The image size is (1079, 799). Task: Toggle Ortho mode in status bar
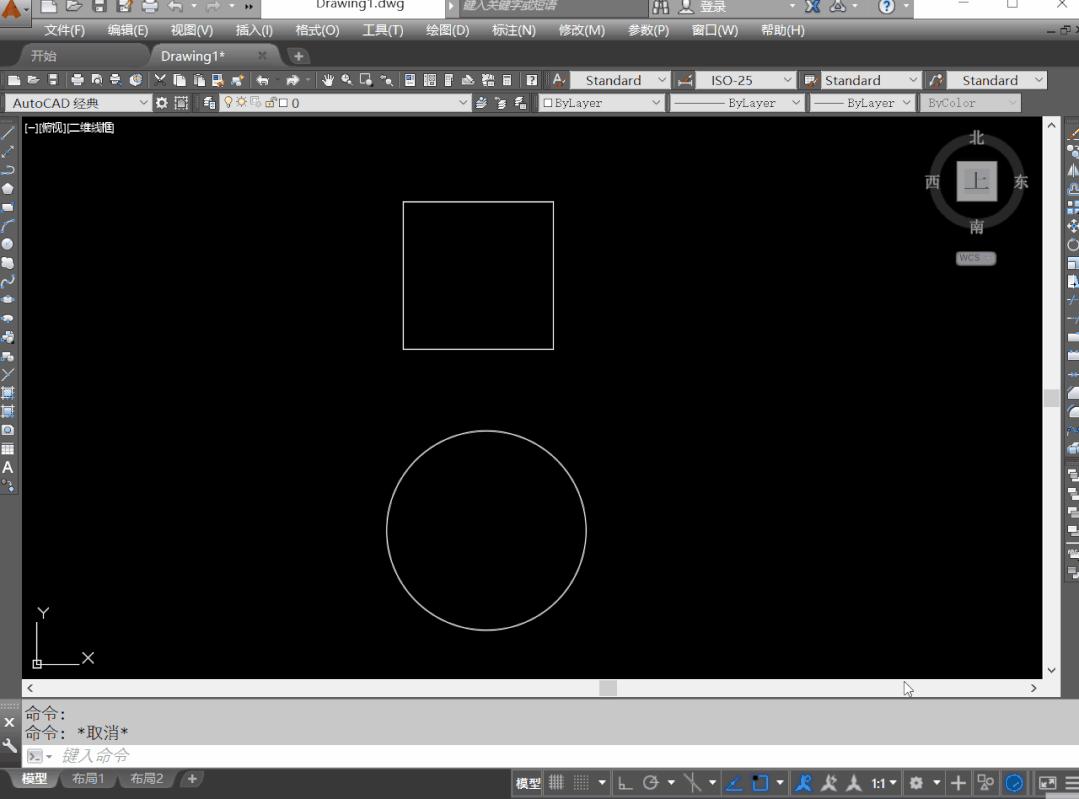(626, 783)
